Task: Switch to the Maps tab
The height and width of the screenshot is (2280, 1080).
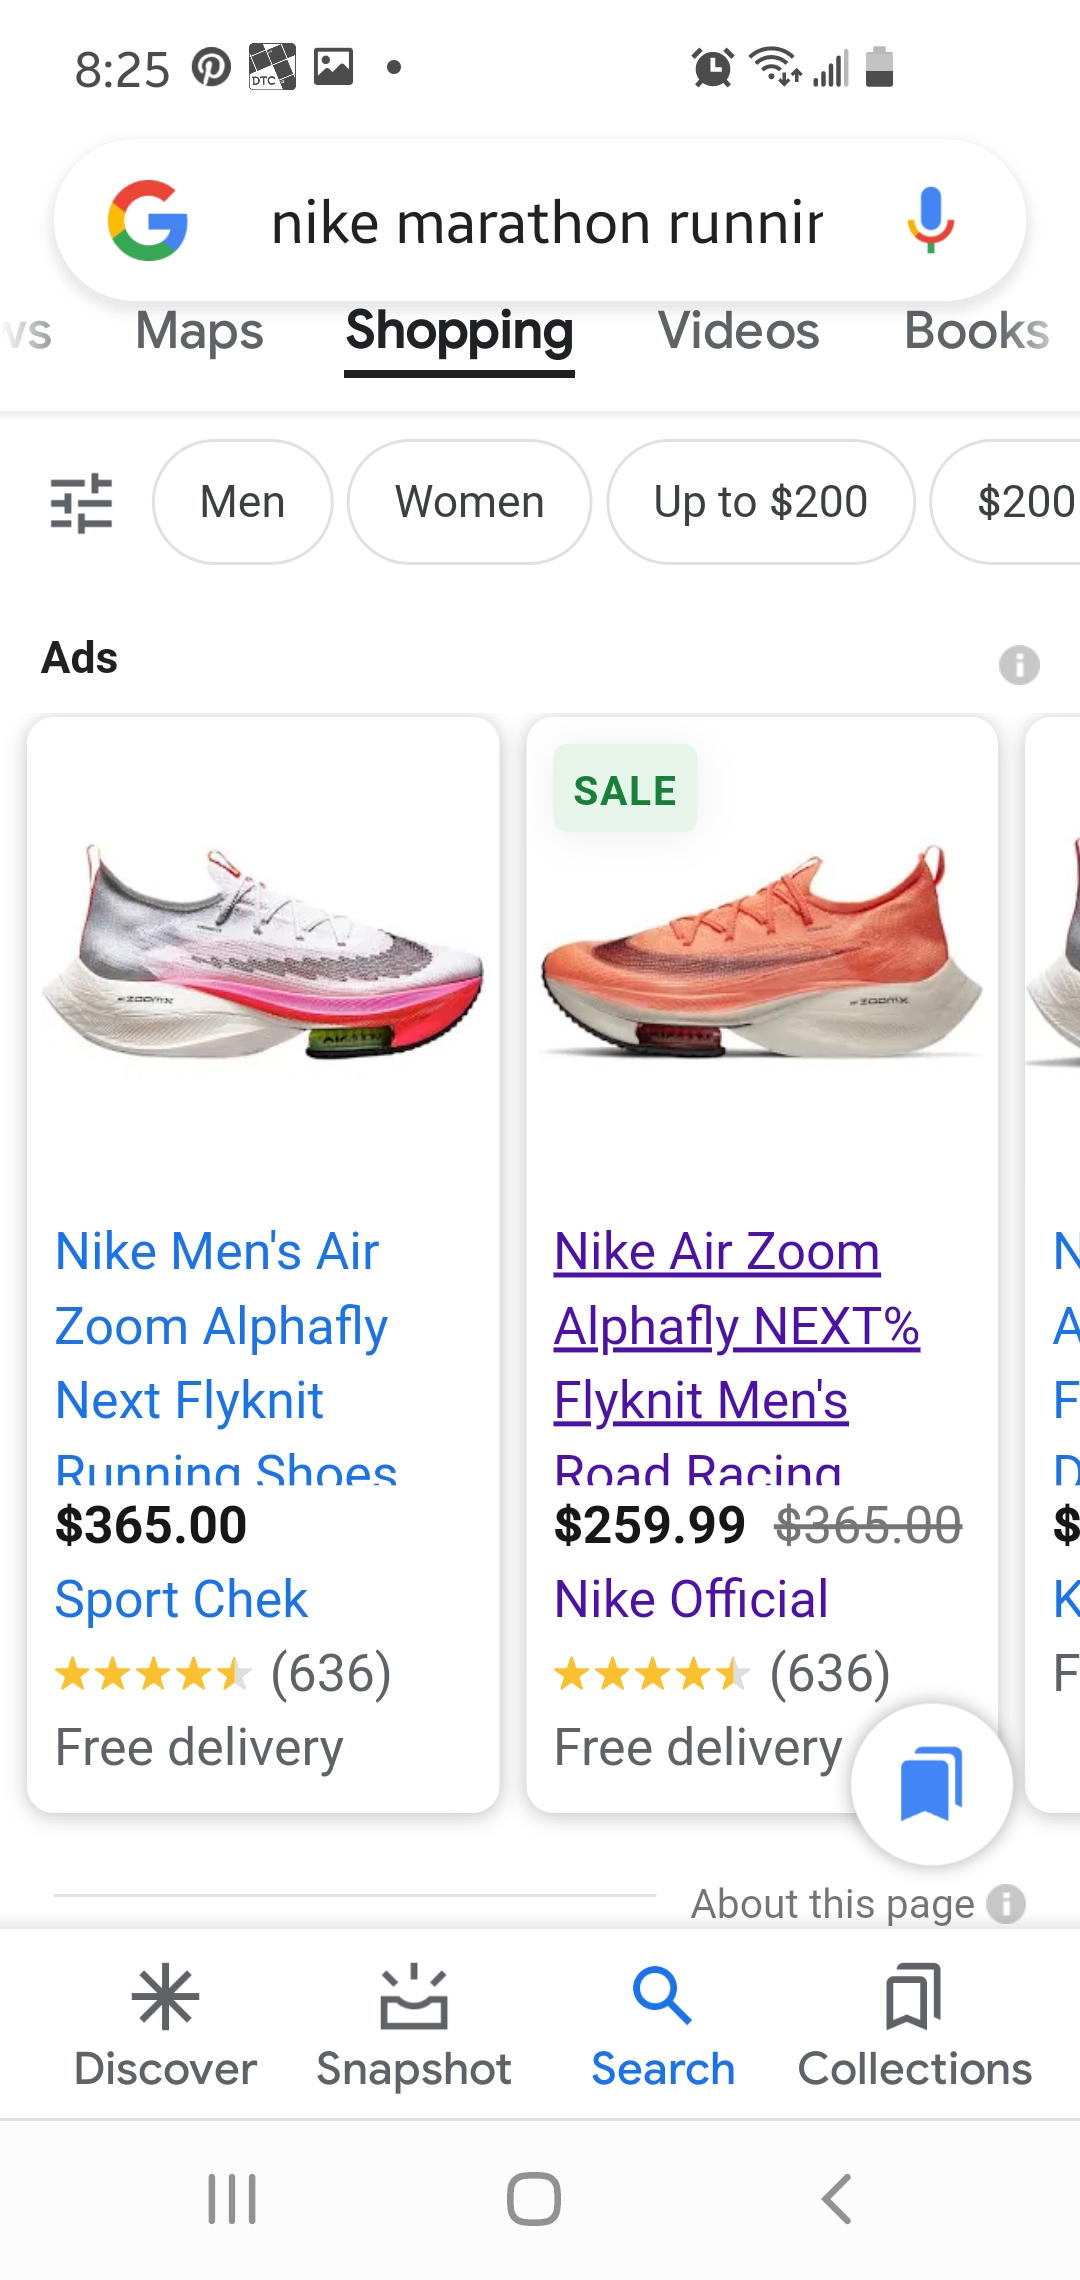Action: tap(199, 331)
